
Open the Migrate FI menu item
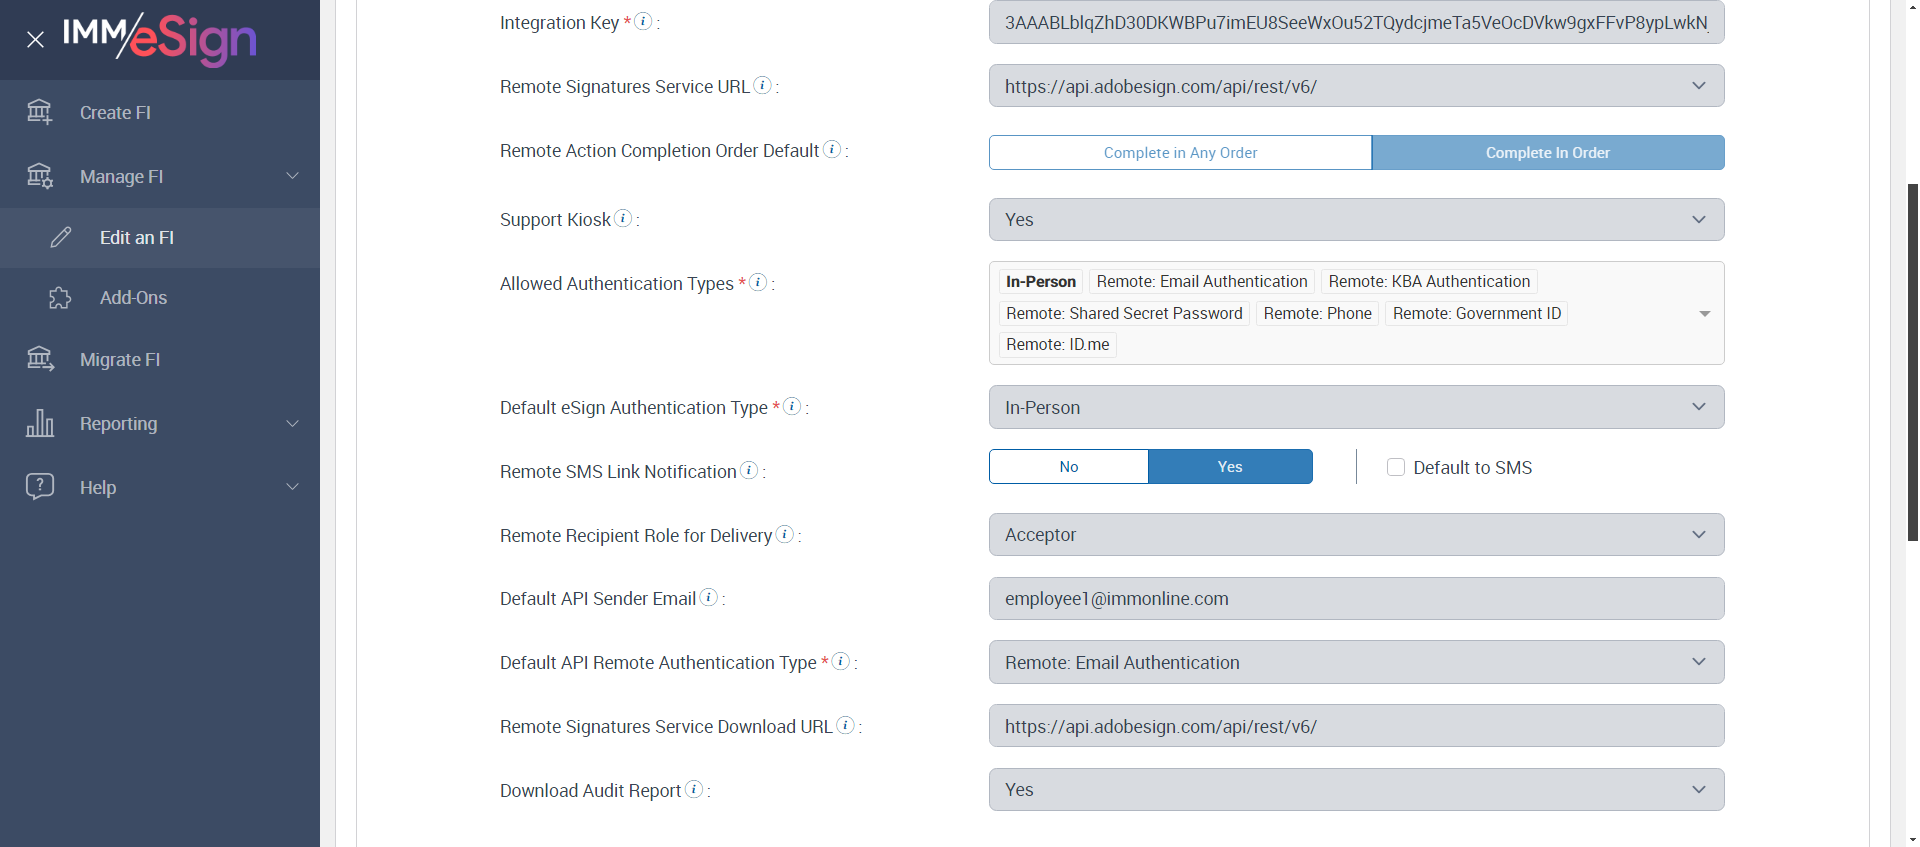[x=120, y=360]
